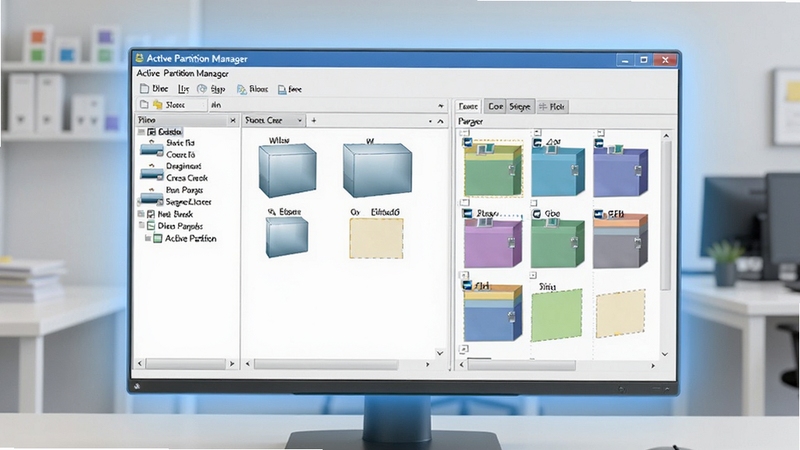Image resolution: width=800 pixels, height=450 pixels.
Task: Select the third disk drive icon in the tree
Action: 152,198
